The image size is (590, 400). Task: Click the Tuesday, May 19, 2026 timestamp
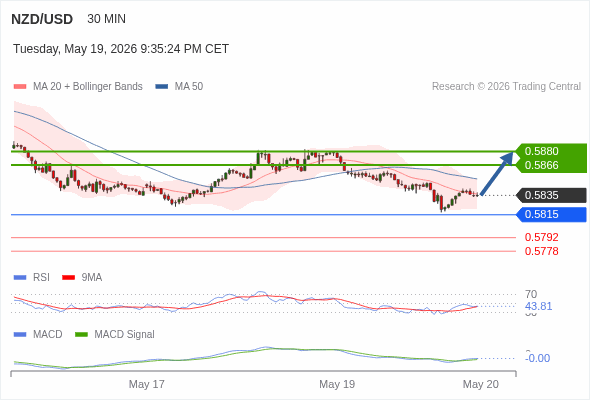click(x=121, y=49)
